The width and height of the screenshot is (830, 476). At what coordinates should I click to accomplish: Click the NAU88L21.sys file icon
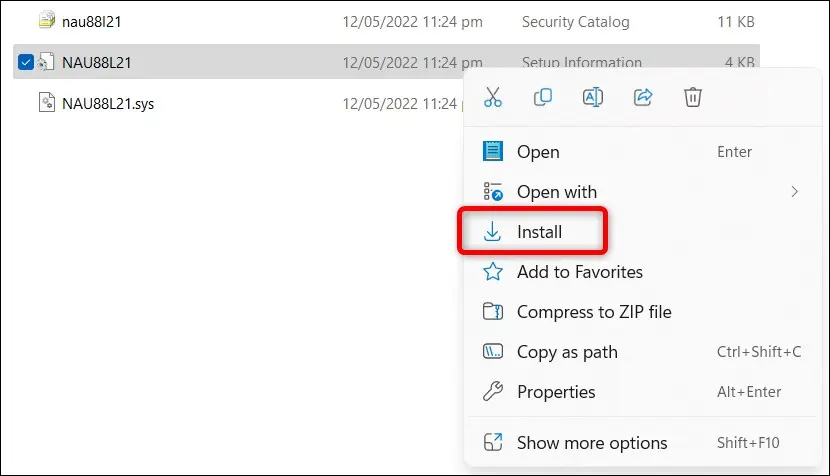[47, 102]
